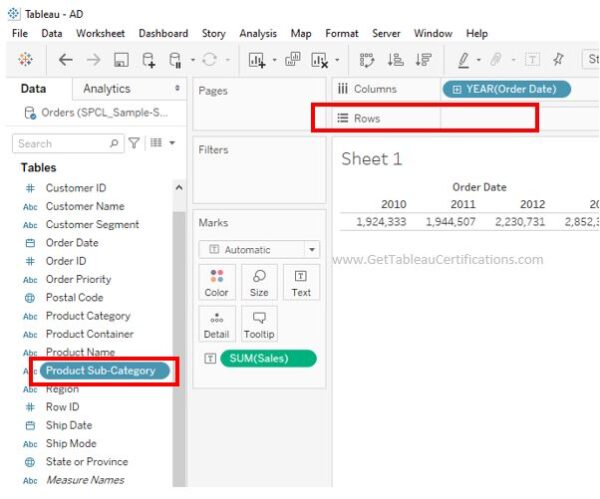600x499 pixels.
Task: Open the Run Update dropdown arrow
Action: pyautogui.click(x=228, y=60)
